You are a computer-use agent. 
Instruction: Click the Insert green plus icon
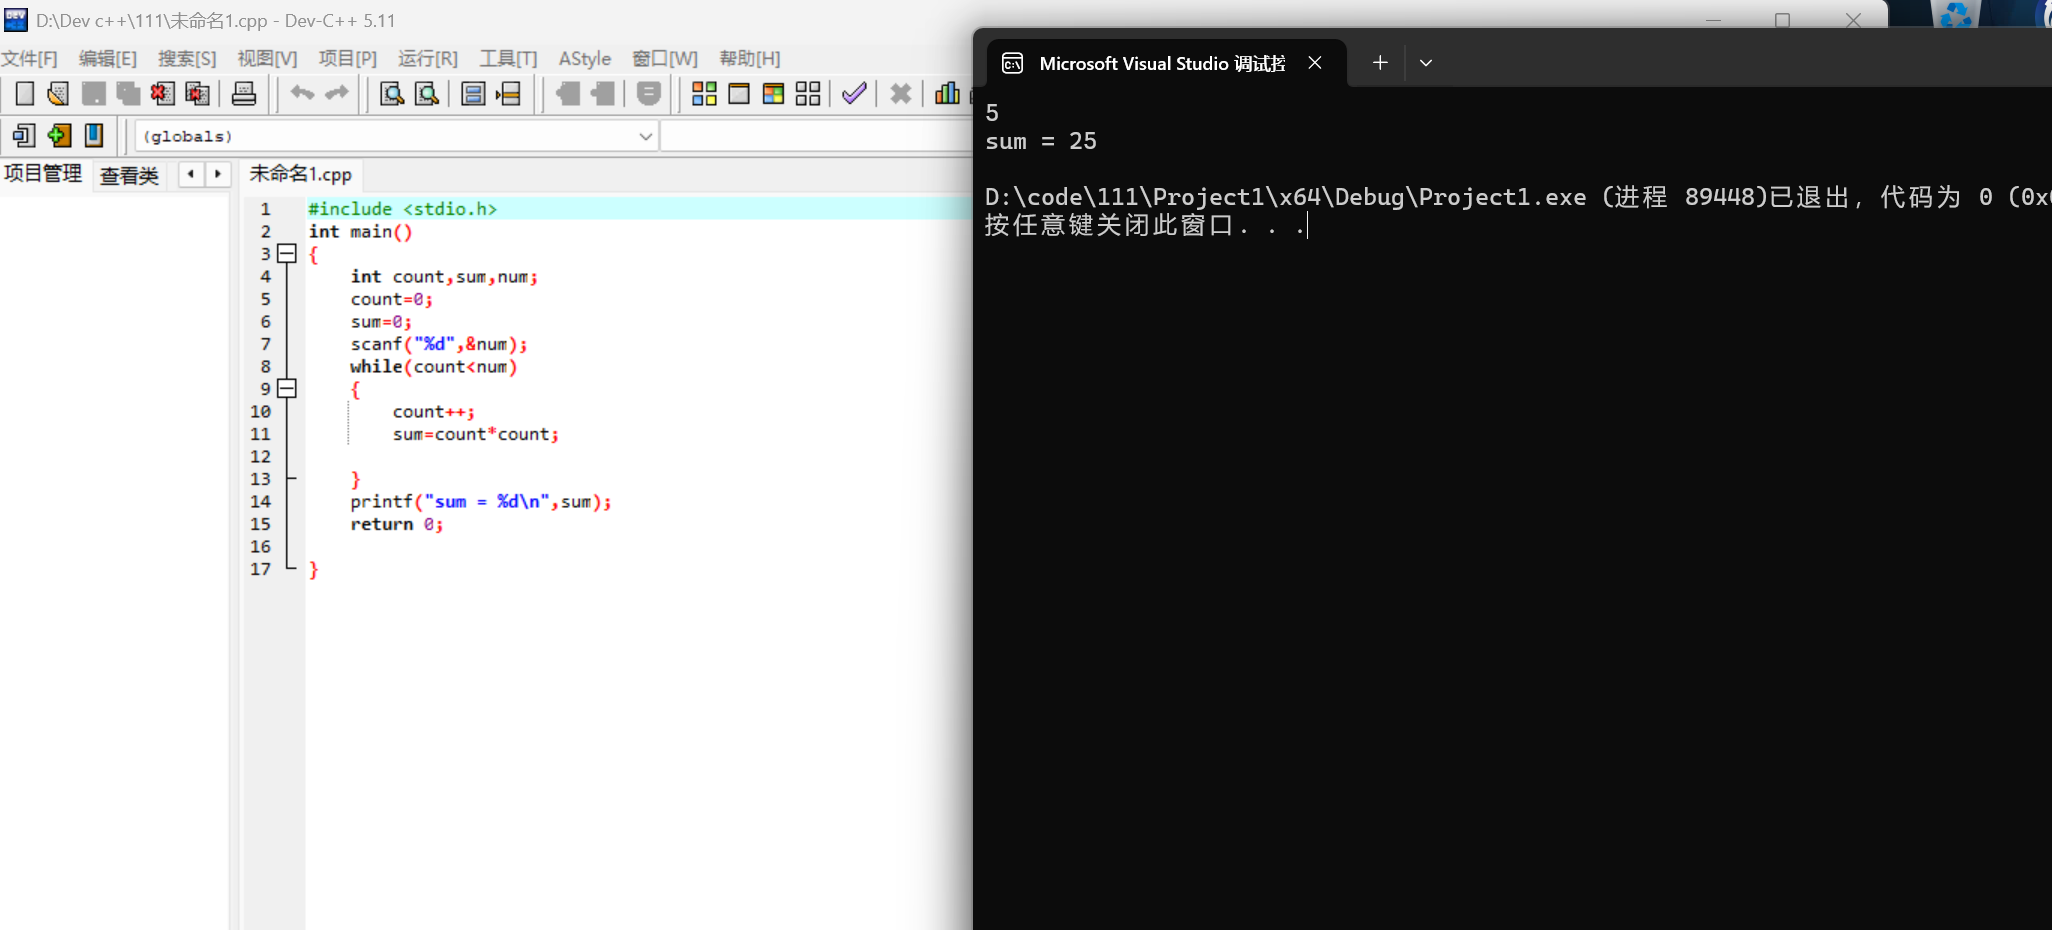coord(59,135)
